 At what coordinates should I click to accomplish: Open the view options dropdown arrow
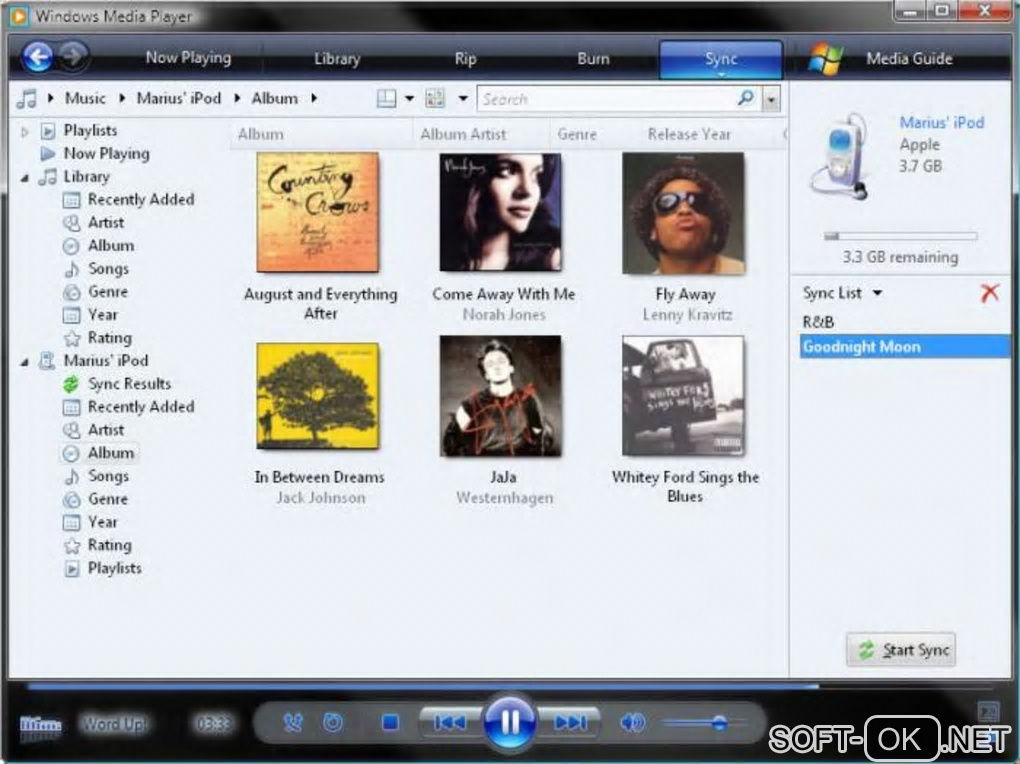tap(463, 99)
